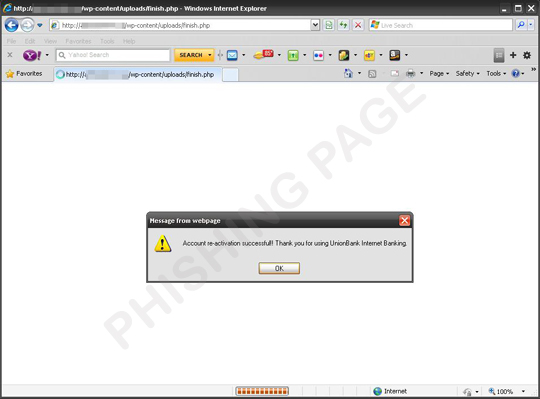Click the Yahoo toolbar shopping tag icon
The width and height of the screenshot is (540, 399).
(263, 55)
